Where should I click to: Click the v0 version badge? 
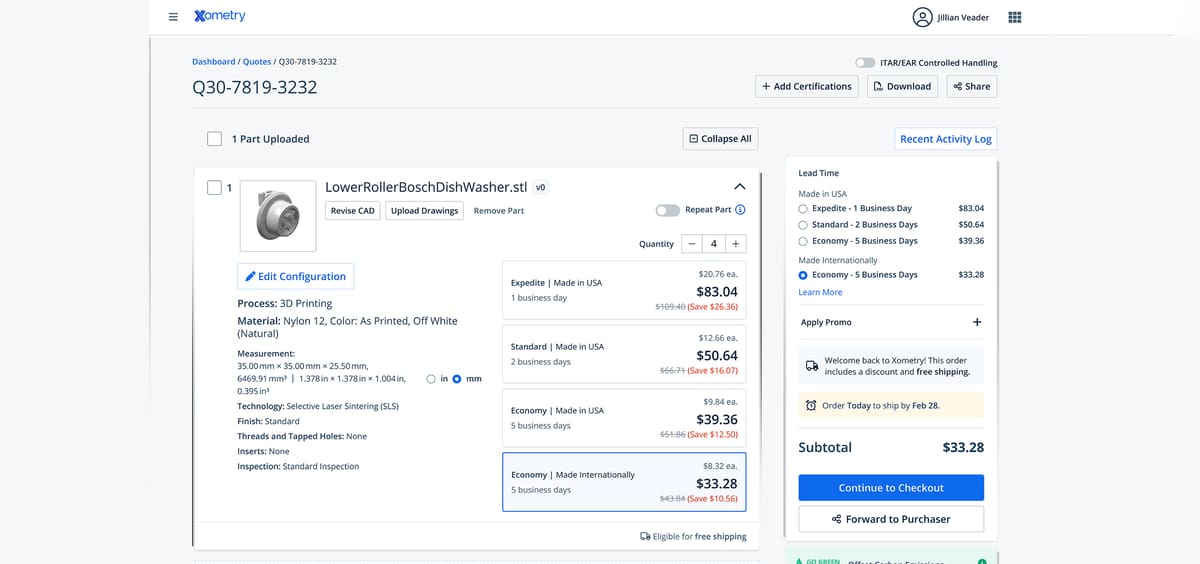coord(540,187)
